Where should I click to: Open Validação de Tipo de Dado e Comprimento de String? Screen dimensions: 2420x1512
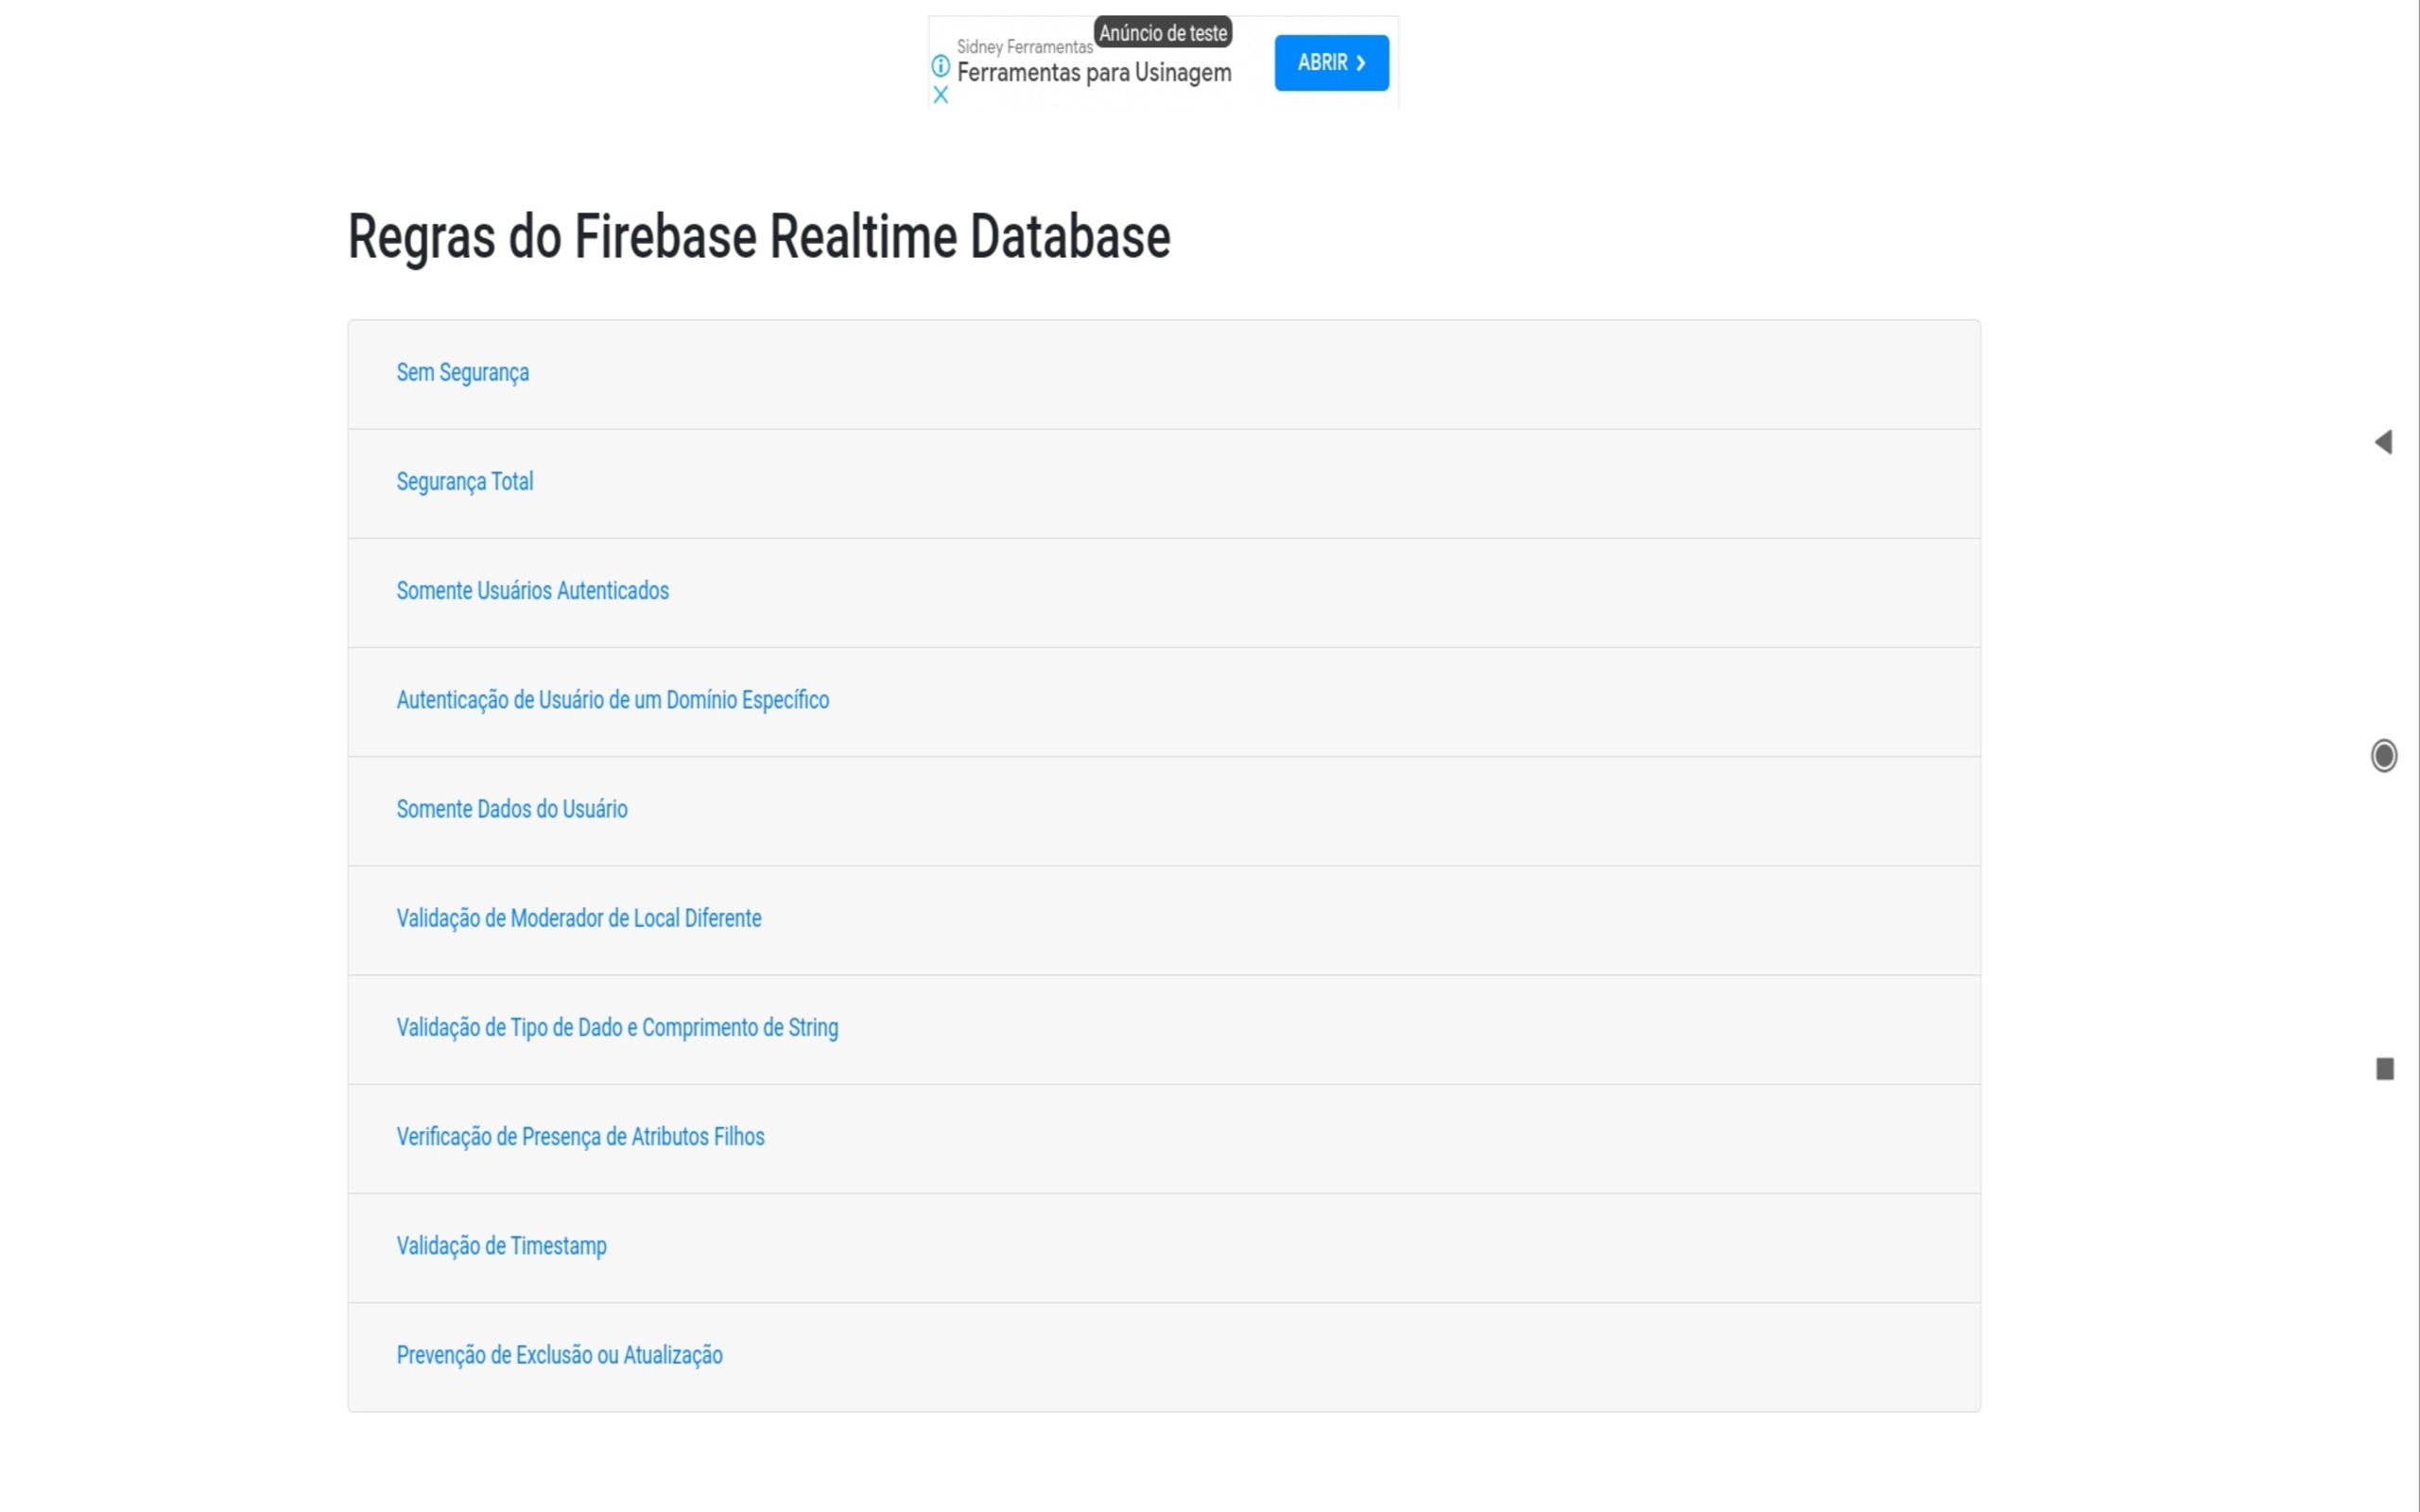tap(617, 1027)
